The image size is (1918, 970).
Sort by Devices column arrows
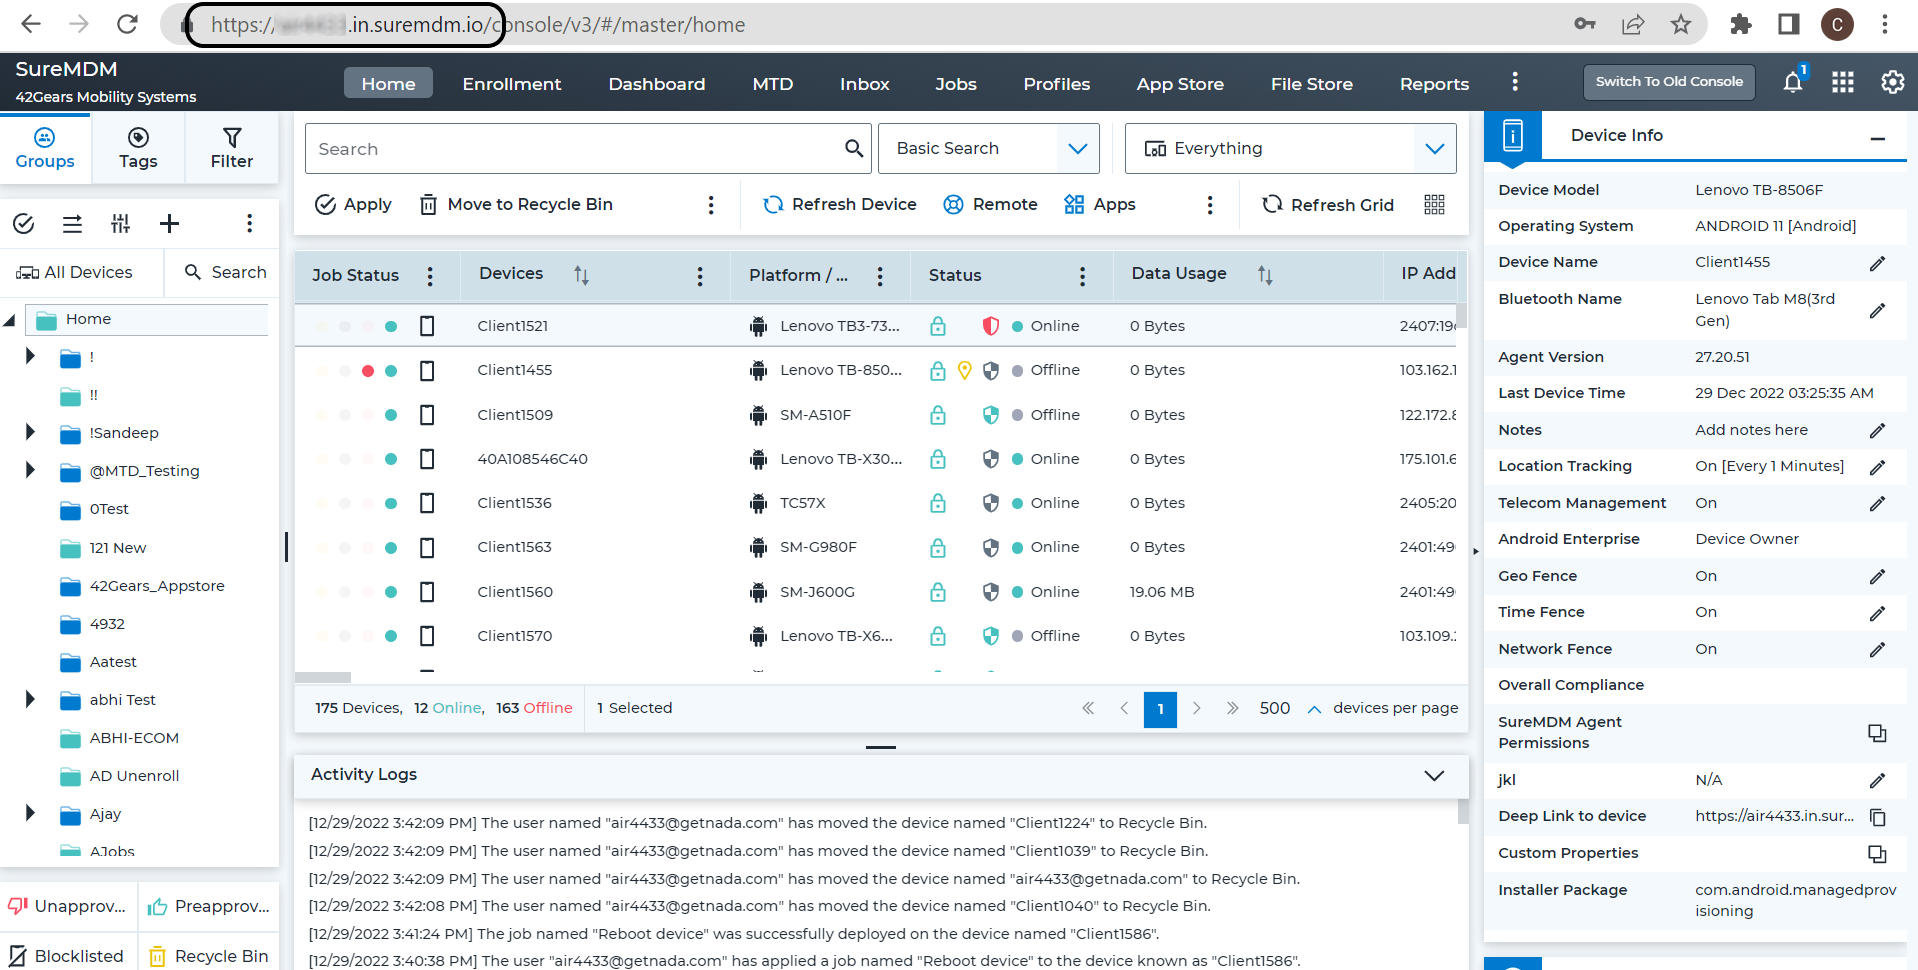pos(581,275)
